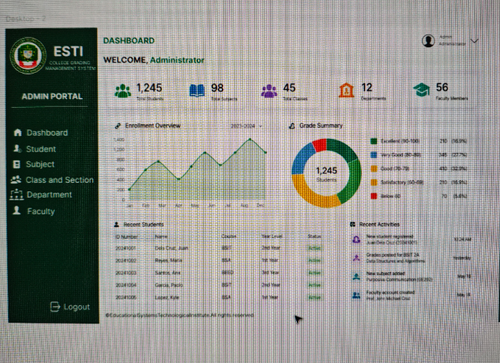Screen dimensions: 500x363
Task: Click the ID Number column header
Action: 126,237
